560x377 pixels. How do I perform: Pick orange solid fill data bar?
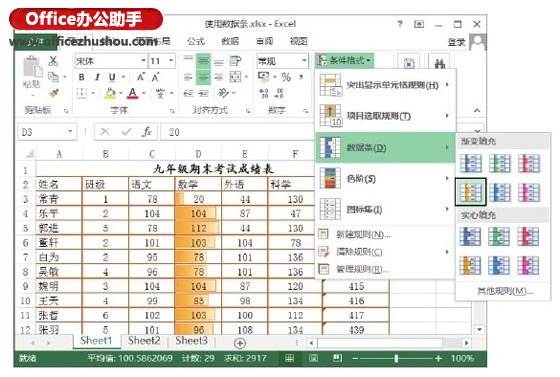470,266
